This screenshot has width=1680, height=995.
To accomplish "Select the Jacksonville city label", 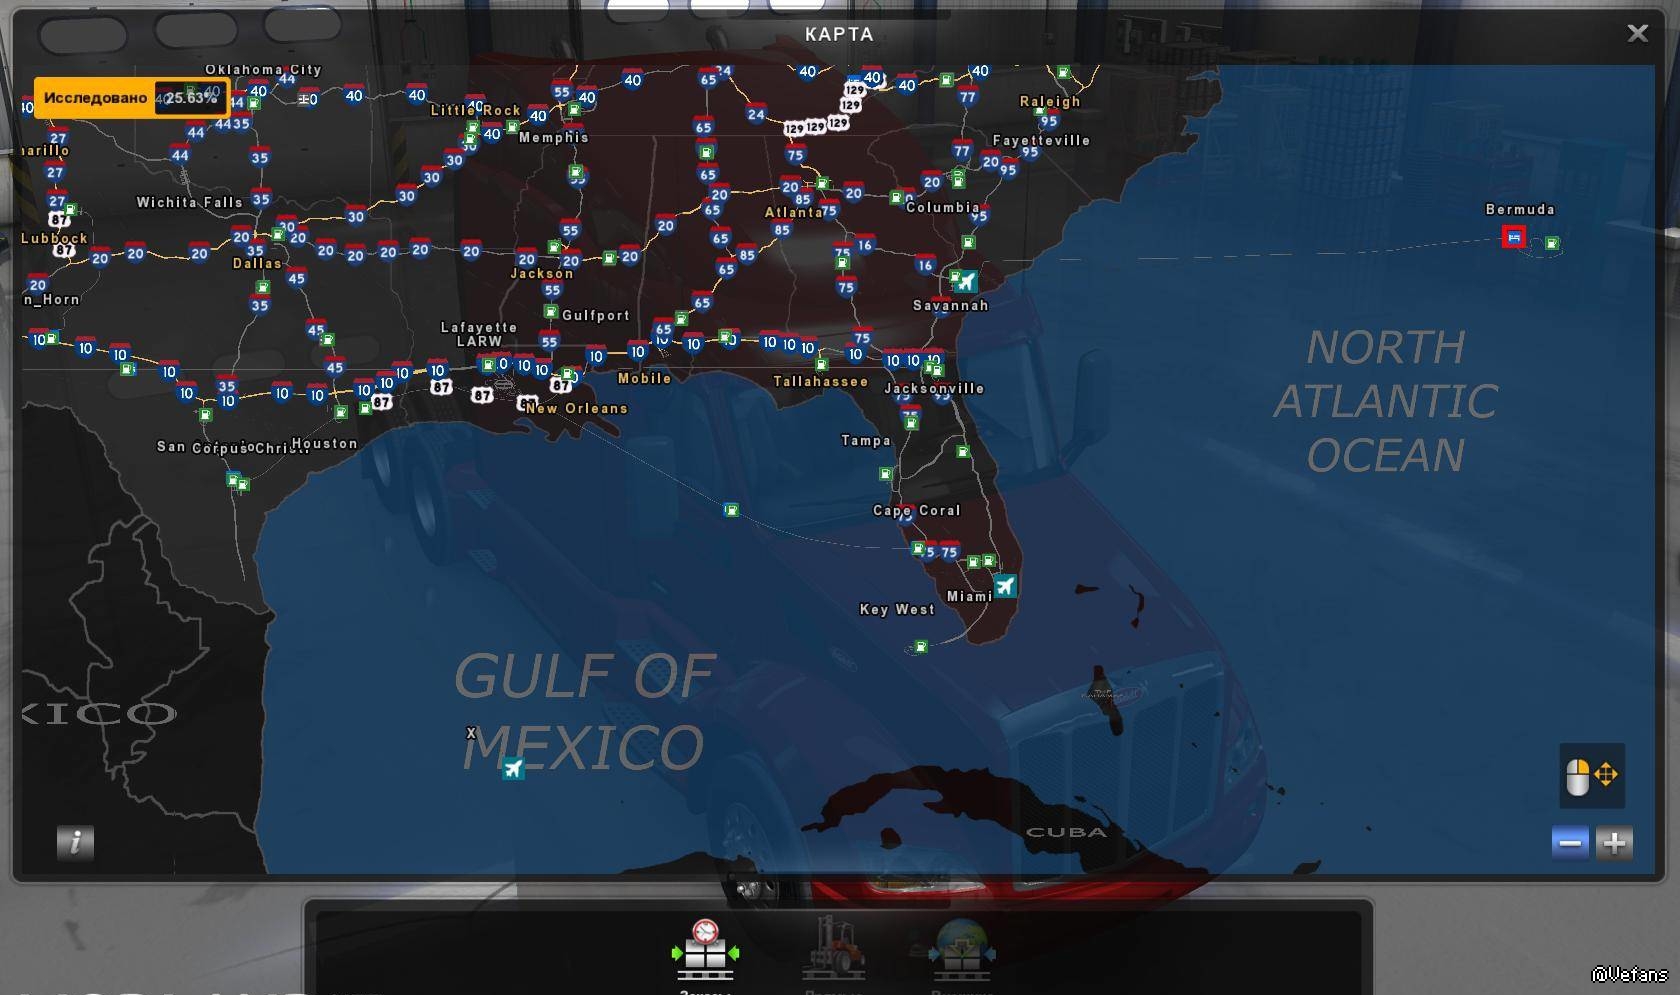I will pos(934,388).
